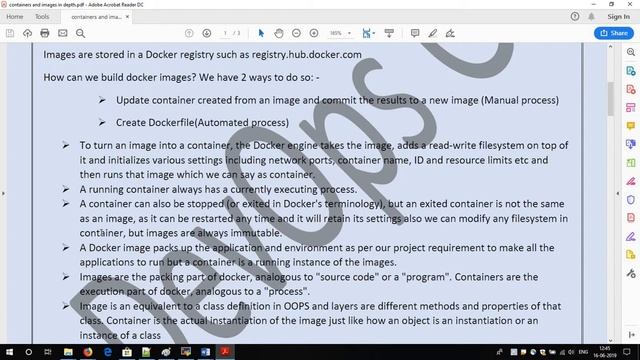
Task: Choose the Selection arrow tool
Action: pos(261,33)
